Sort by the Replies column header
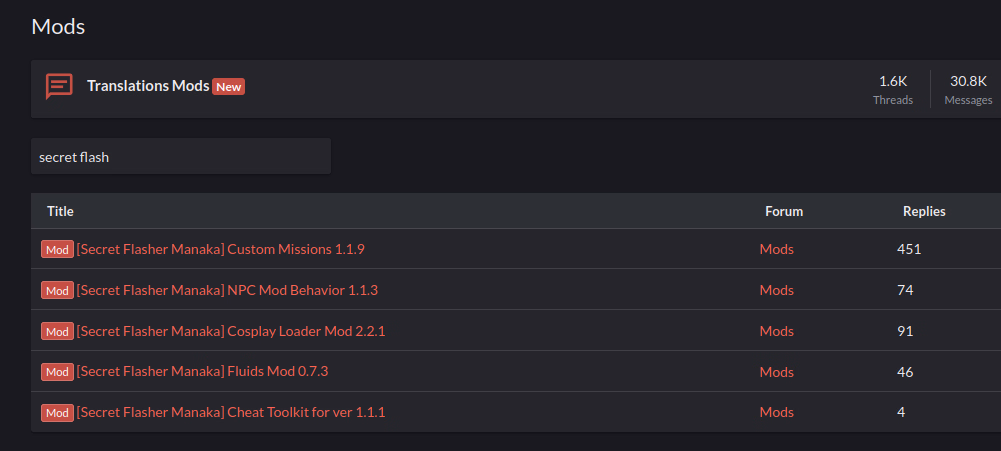 (924, 211)
